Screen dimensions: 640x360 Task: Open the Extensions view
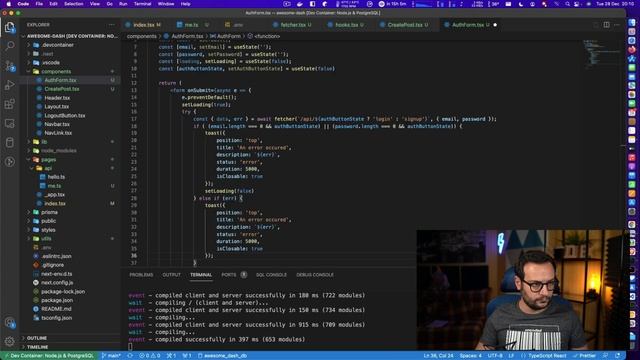pos(10,104)
